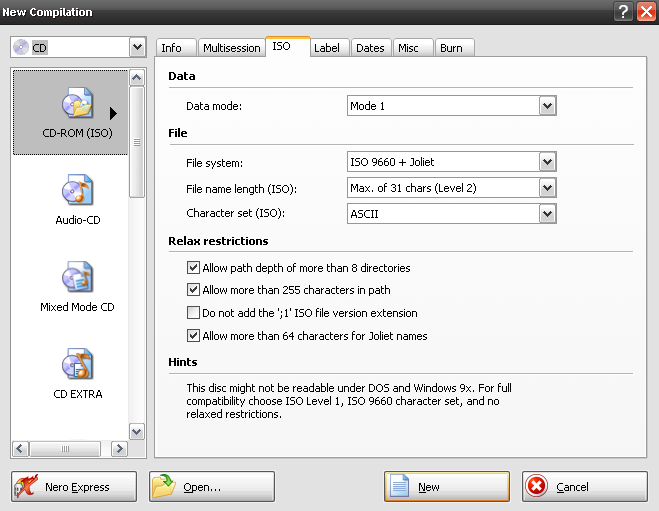
Task: Enable Do not add ';1' ISO version extension
Action: 193,312
